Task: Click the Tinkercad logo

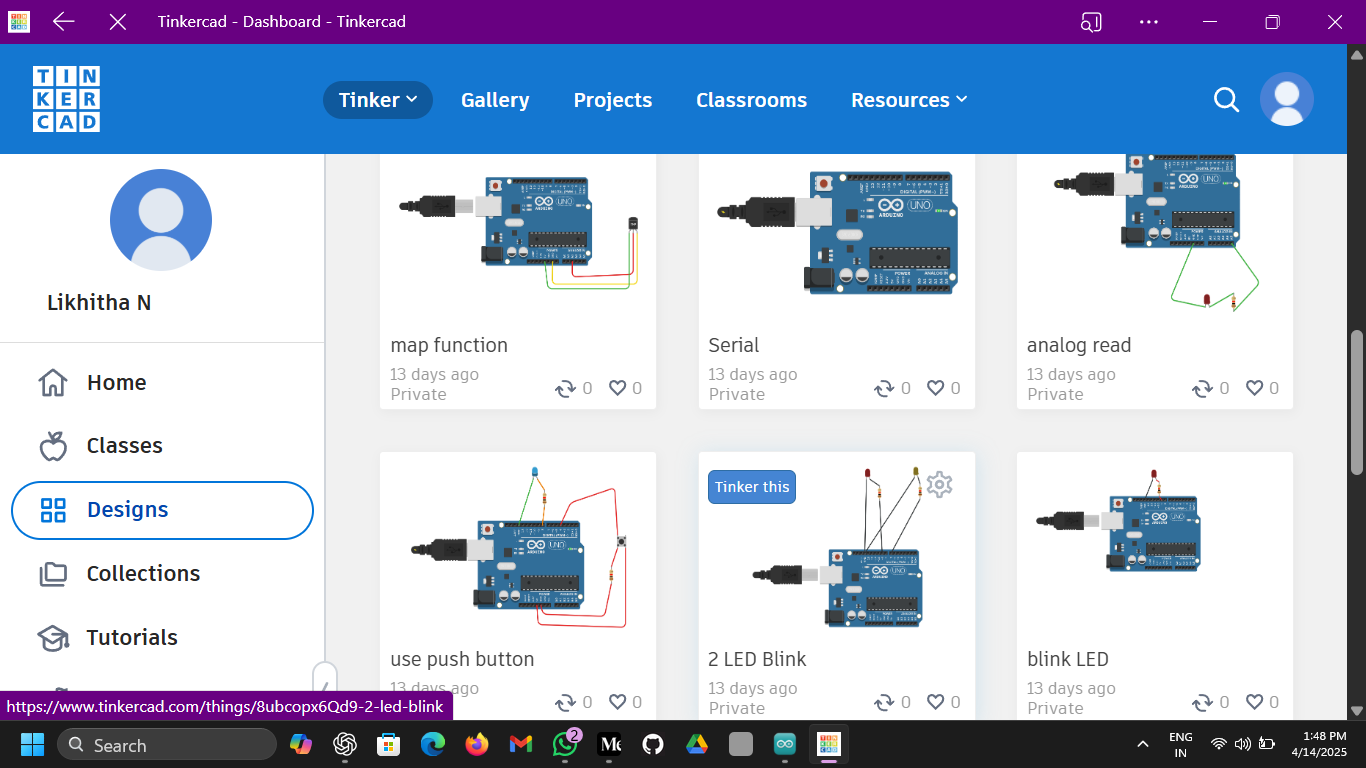Action: 66,99
